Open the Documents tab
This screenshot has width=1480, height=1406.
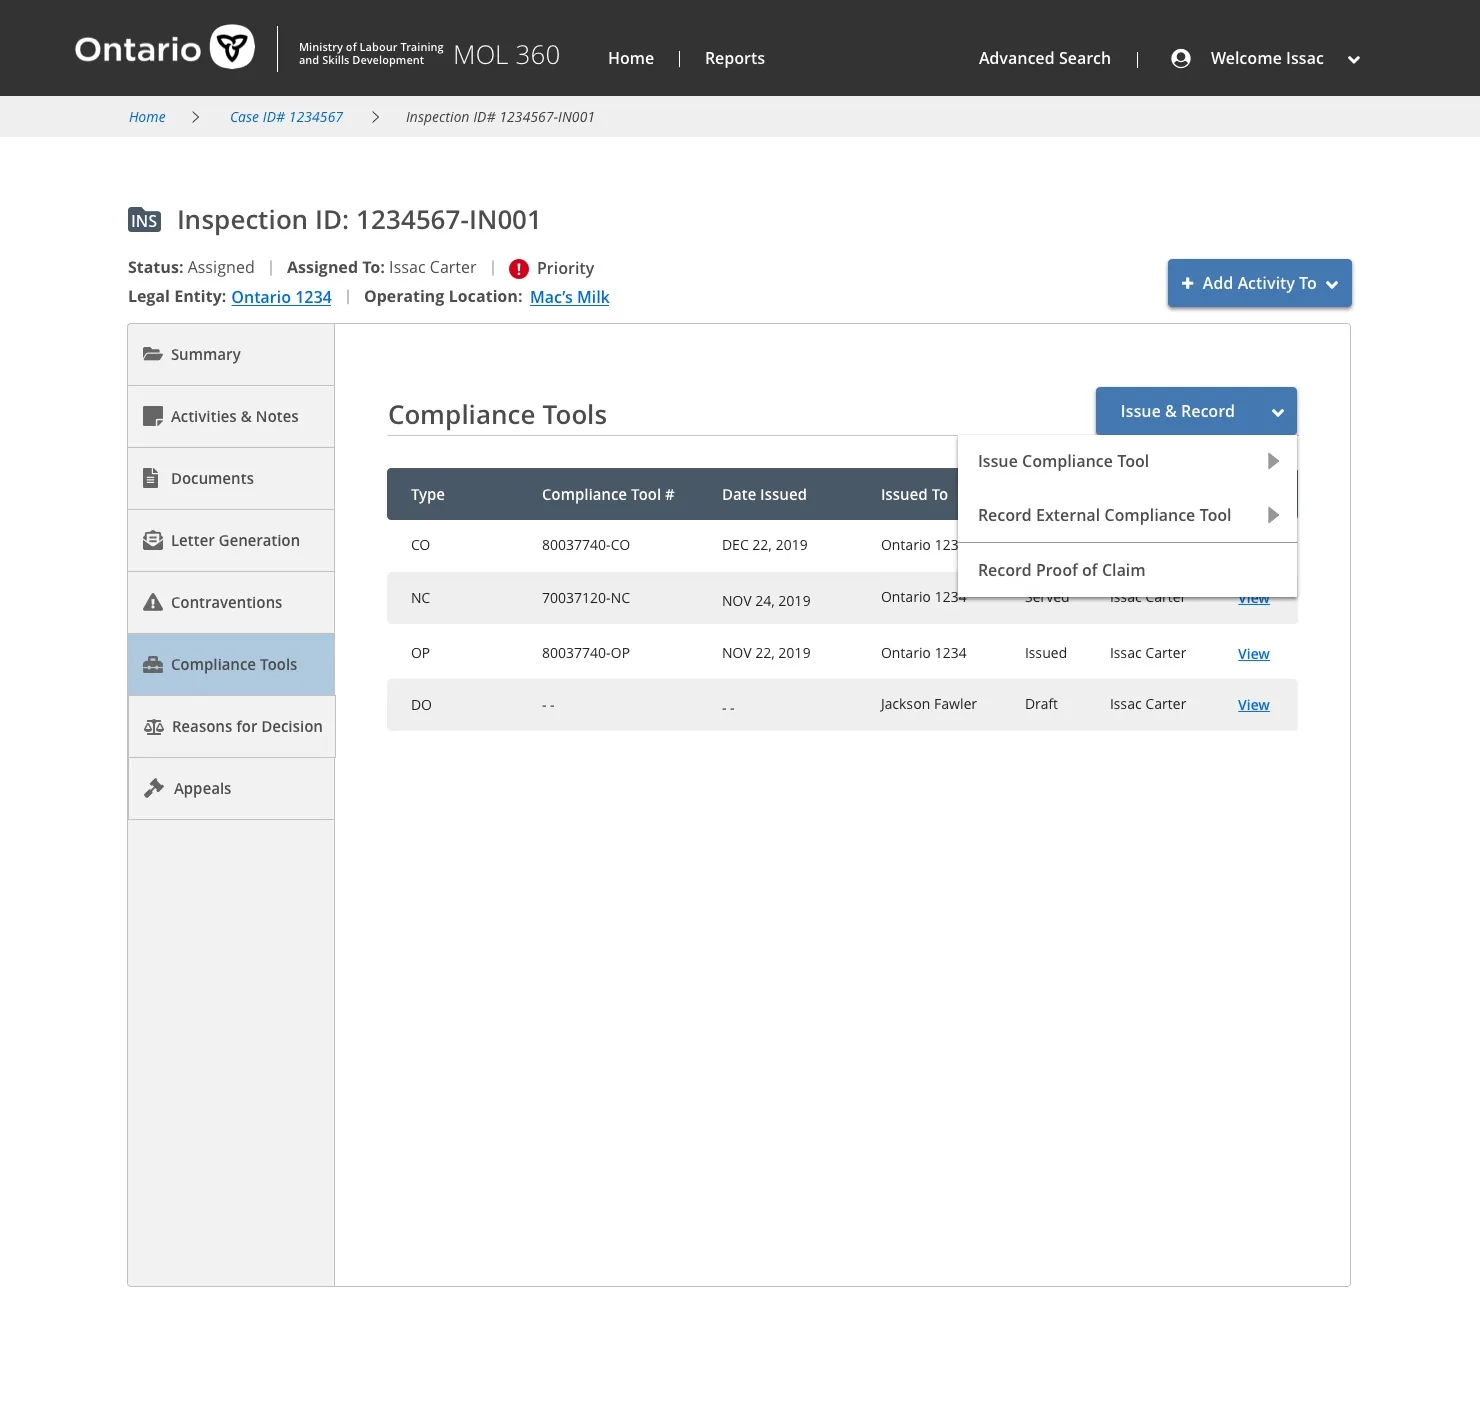click(x=231, y=478)
